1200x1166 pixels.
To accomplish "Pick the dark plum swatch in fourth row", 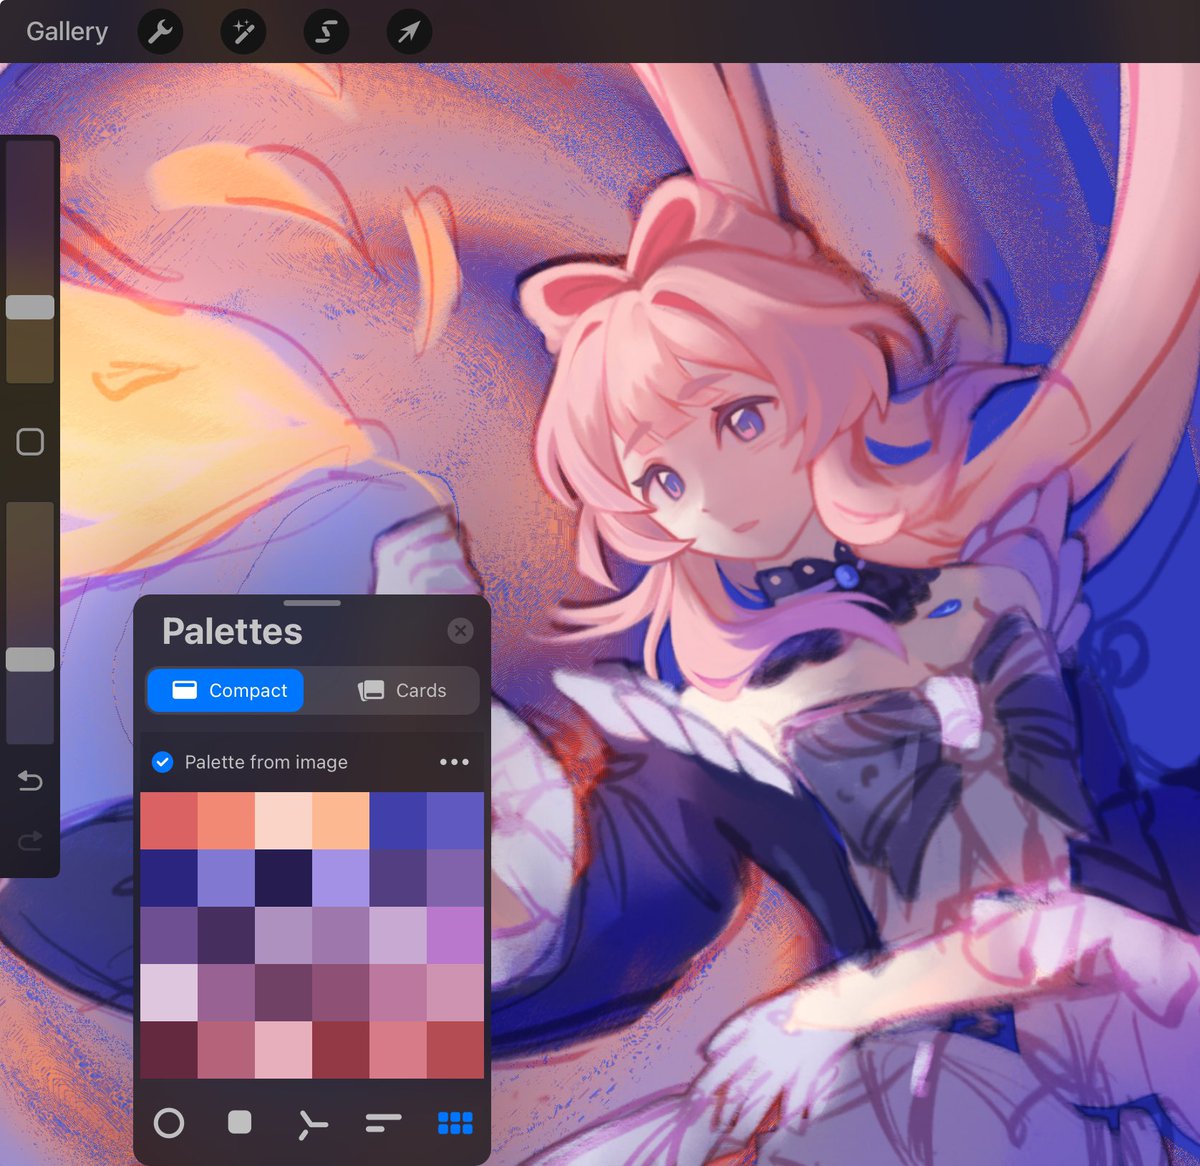I will coord(284,992).
